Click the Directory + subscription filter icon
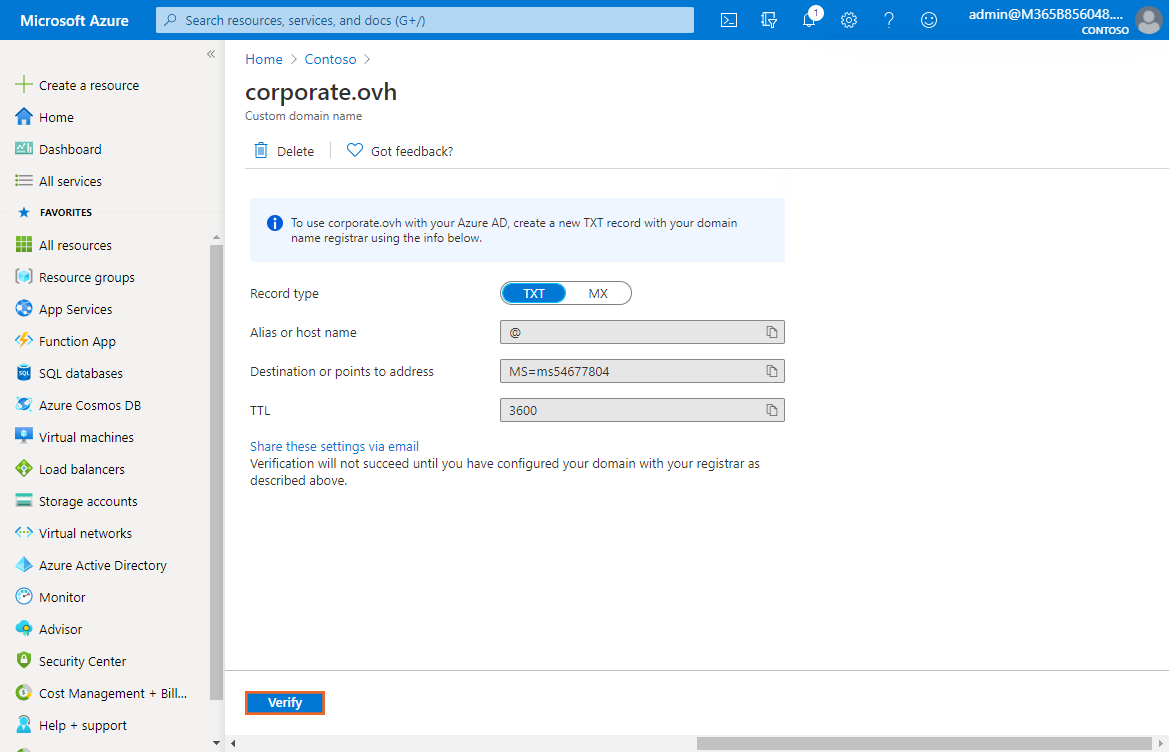 [769, 20]
